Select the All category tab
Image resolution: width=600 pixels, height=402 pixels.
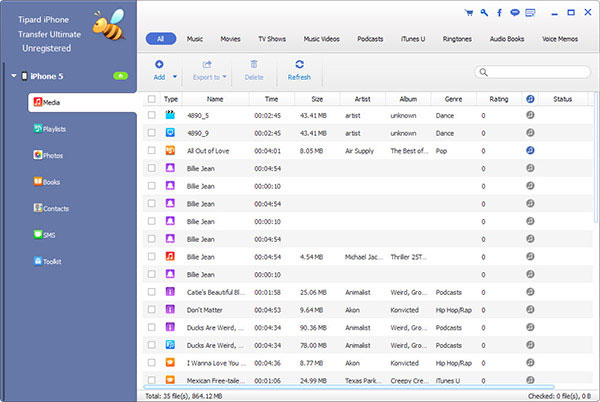pos(161,39)
